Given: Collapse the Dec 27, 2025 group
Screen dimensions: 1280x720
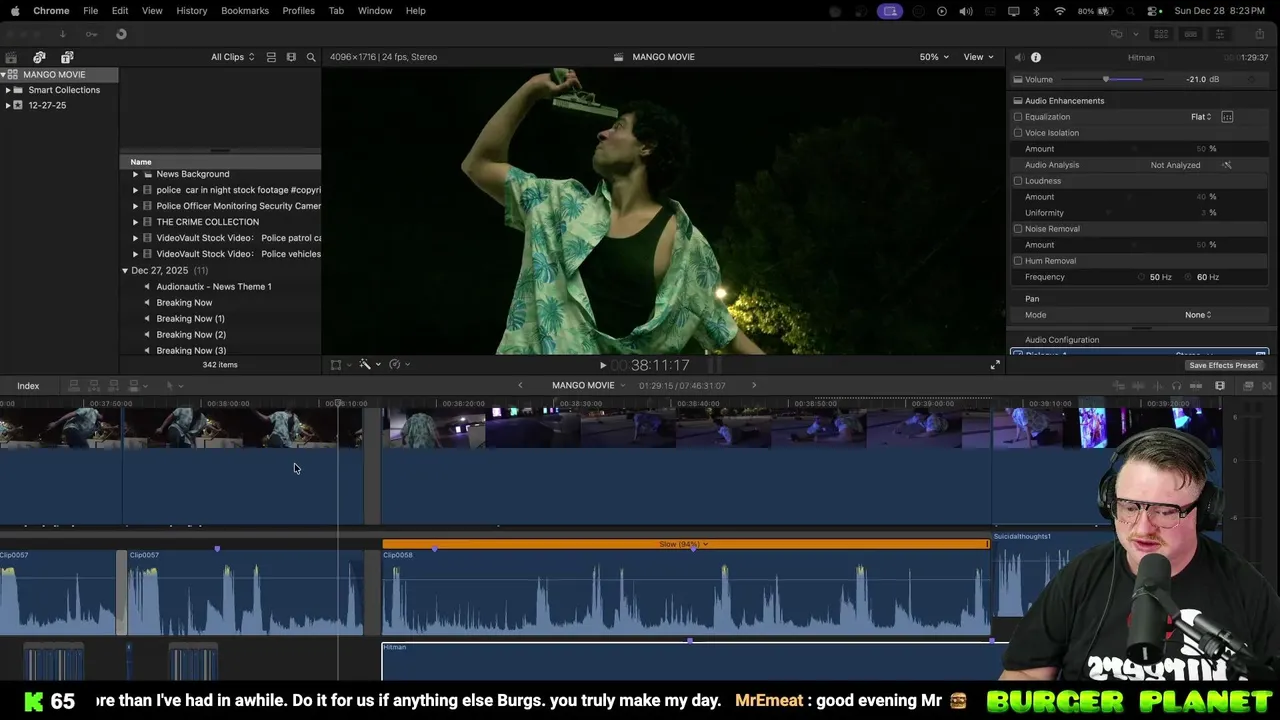Looking at the screenshot, I should click(x=125, y=271).
